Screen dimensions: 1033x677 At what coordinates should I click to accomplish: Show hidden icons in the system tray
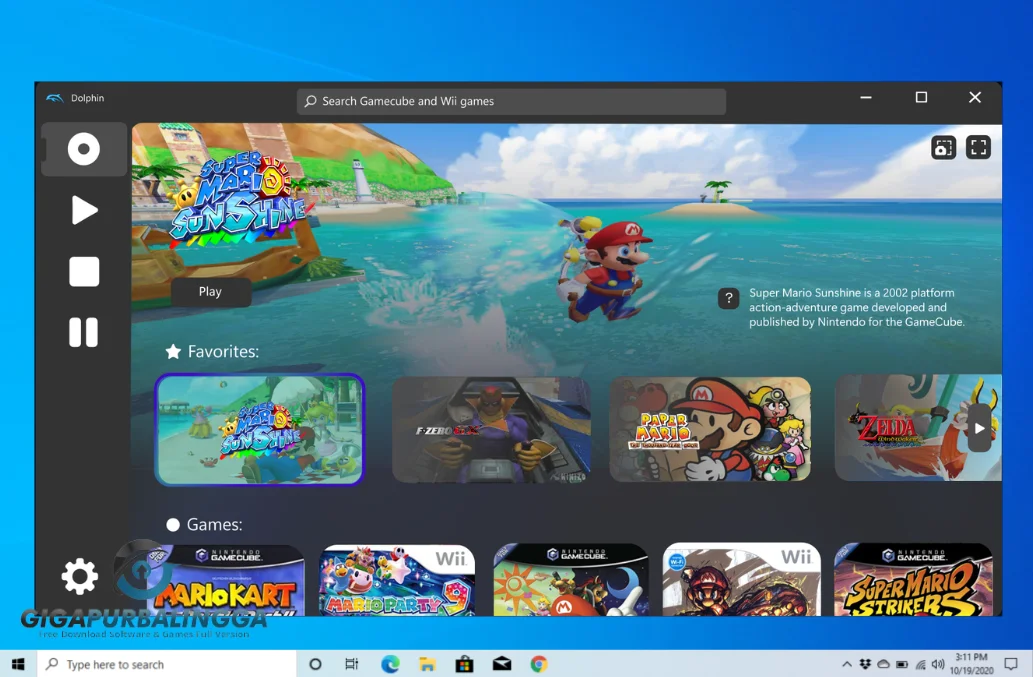(846, 663)
